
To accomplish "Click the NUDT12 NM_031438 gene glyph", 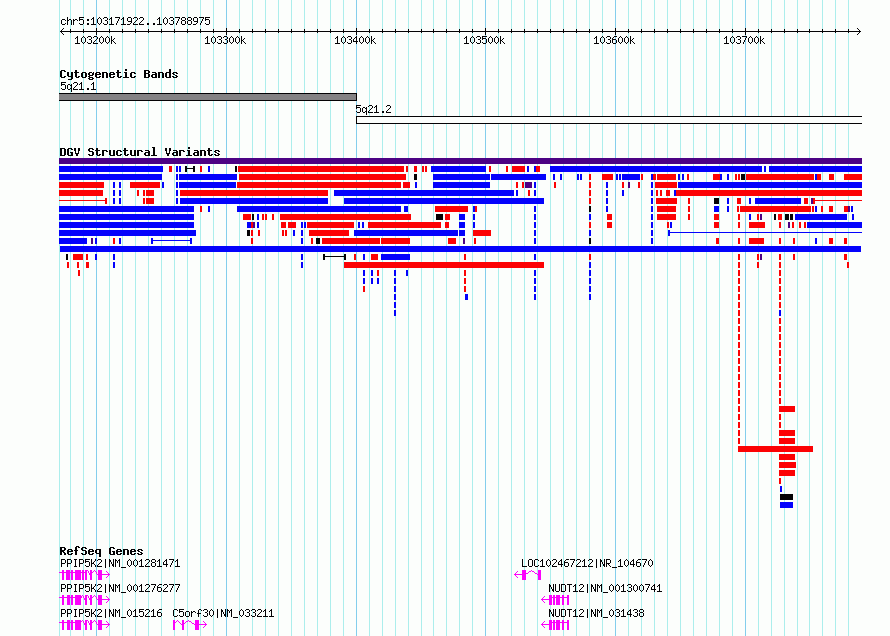I will click(x=555, y=625).
